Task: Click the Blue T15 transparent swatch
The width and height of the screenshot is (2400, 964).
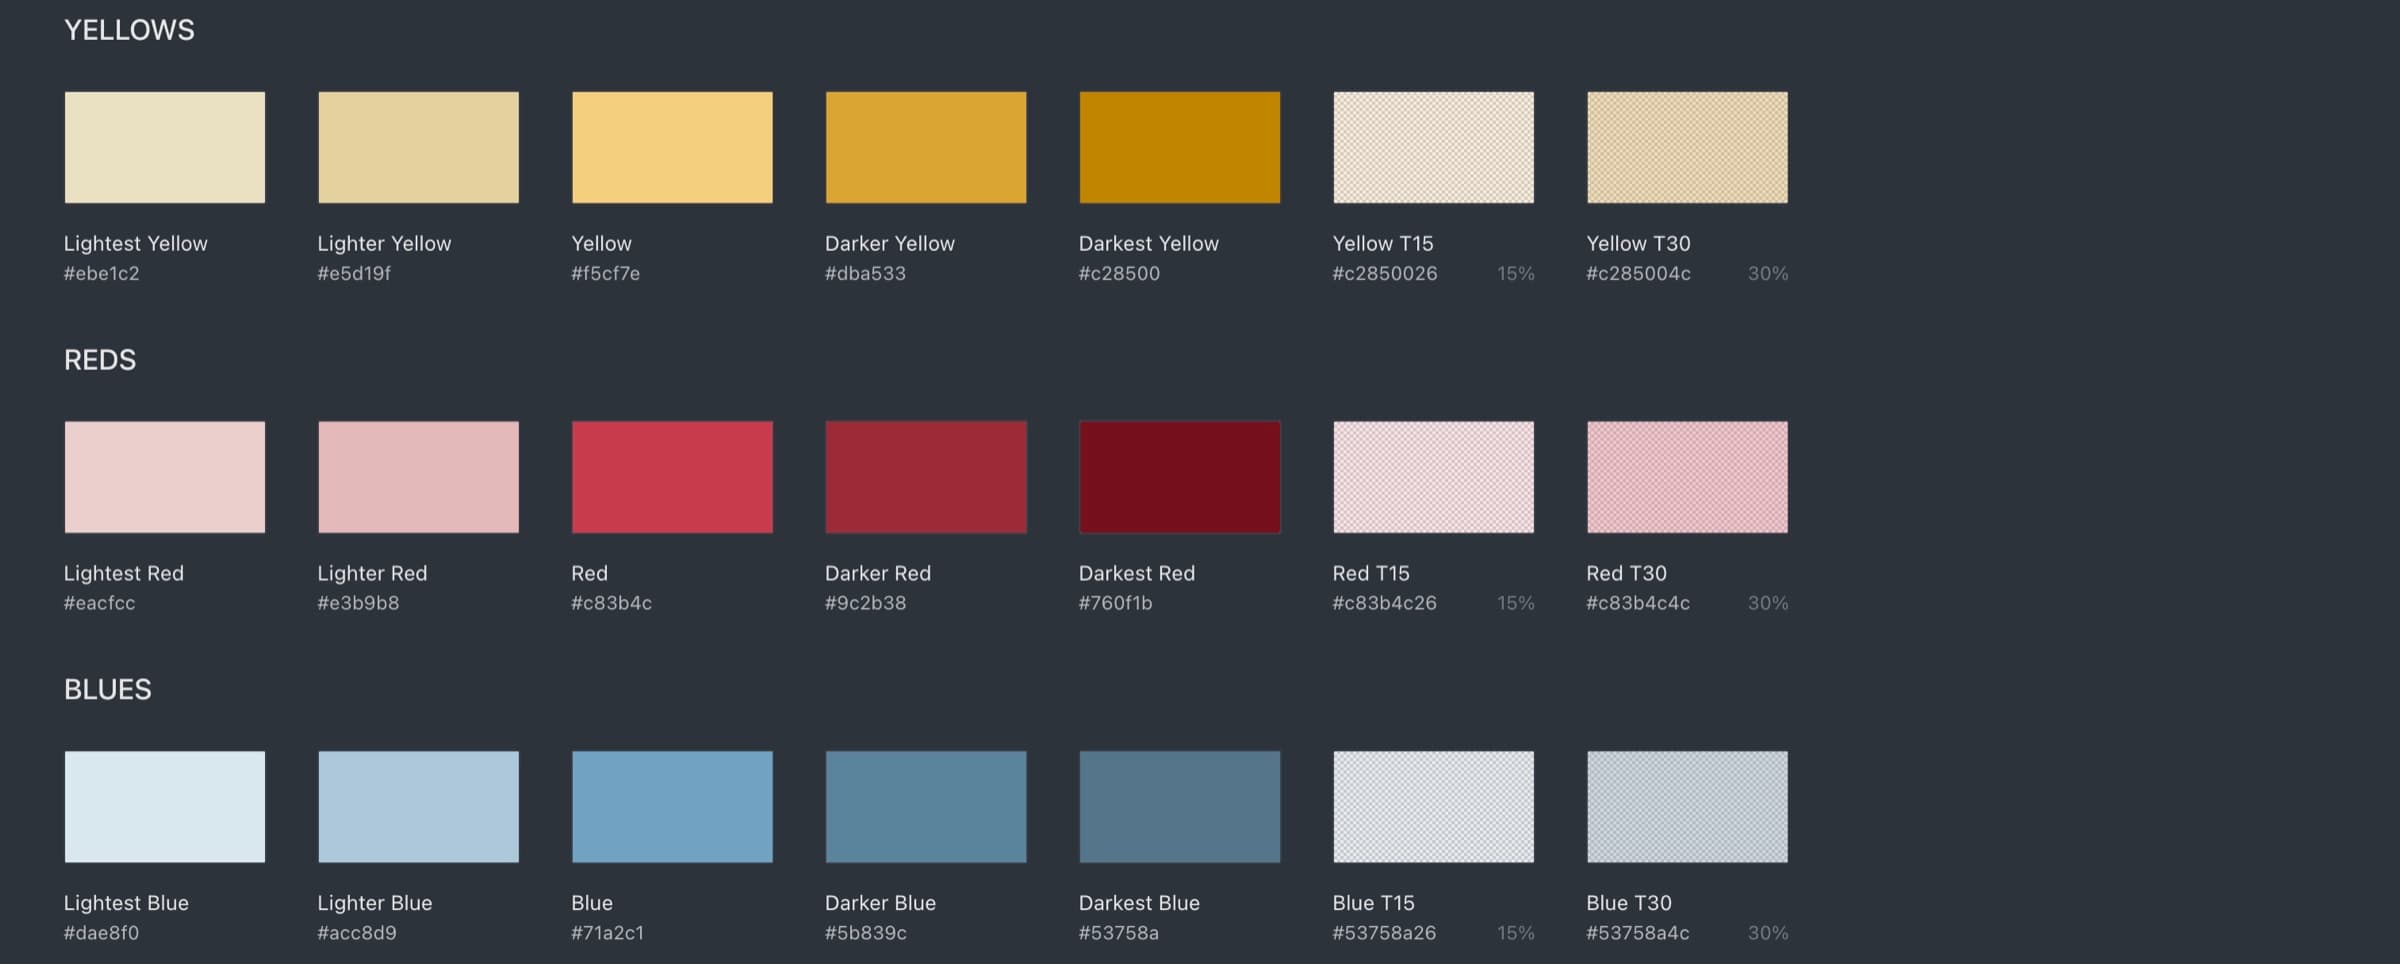Action: [1433, 807]
